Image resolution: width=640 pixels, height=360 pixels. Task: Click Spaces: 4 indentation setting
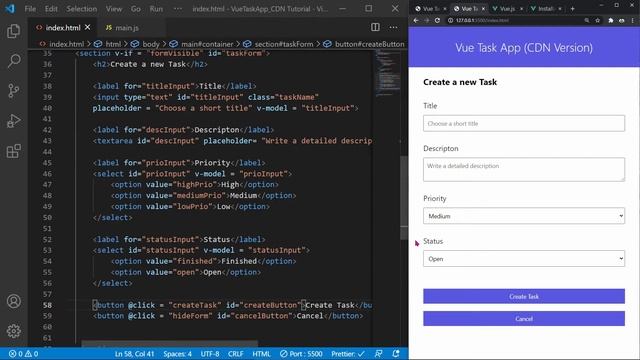click(178, 354)
